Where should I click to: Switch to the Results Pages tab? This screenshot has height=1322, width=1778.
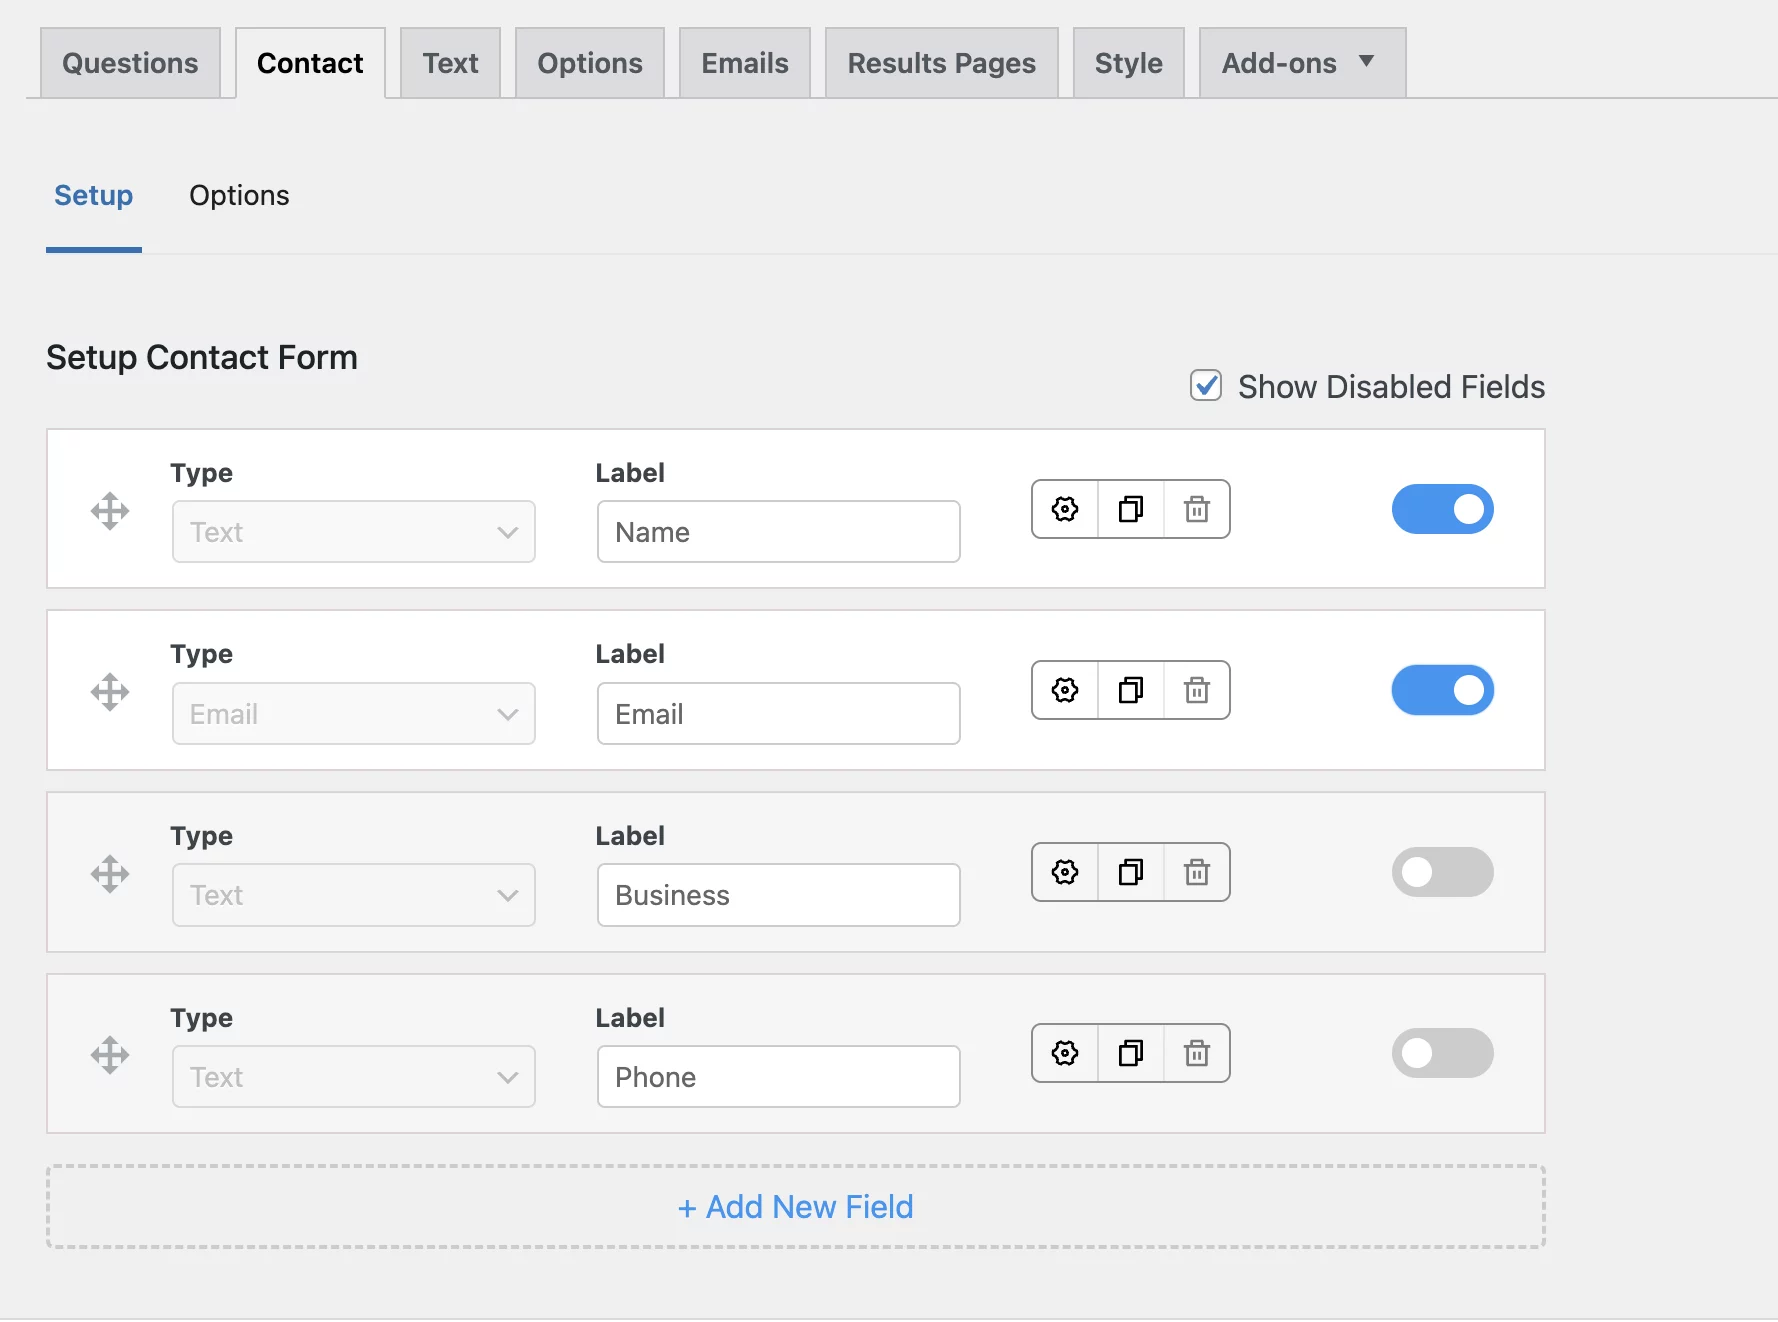[x=941, y=63]
